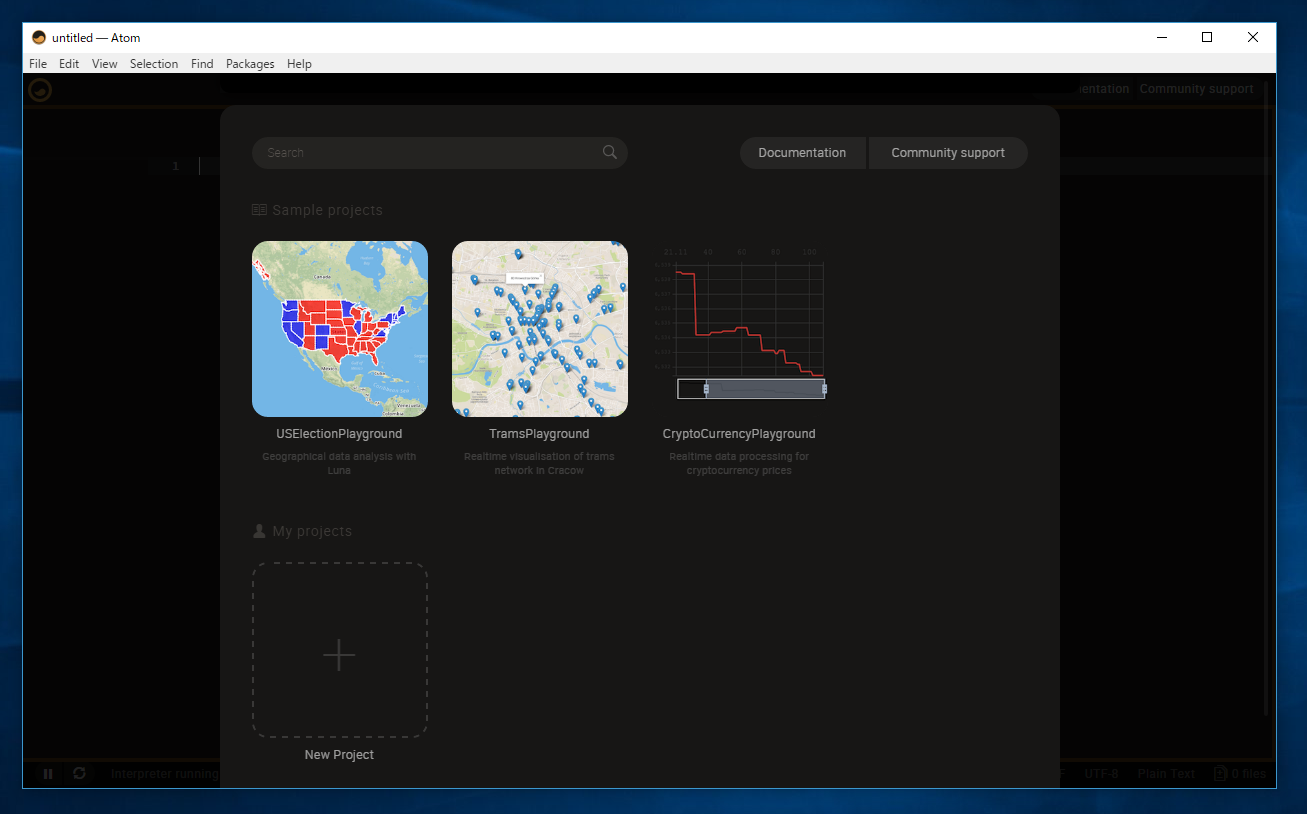Open the File menu

(x=37, y=63)
